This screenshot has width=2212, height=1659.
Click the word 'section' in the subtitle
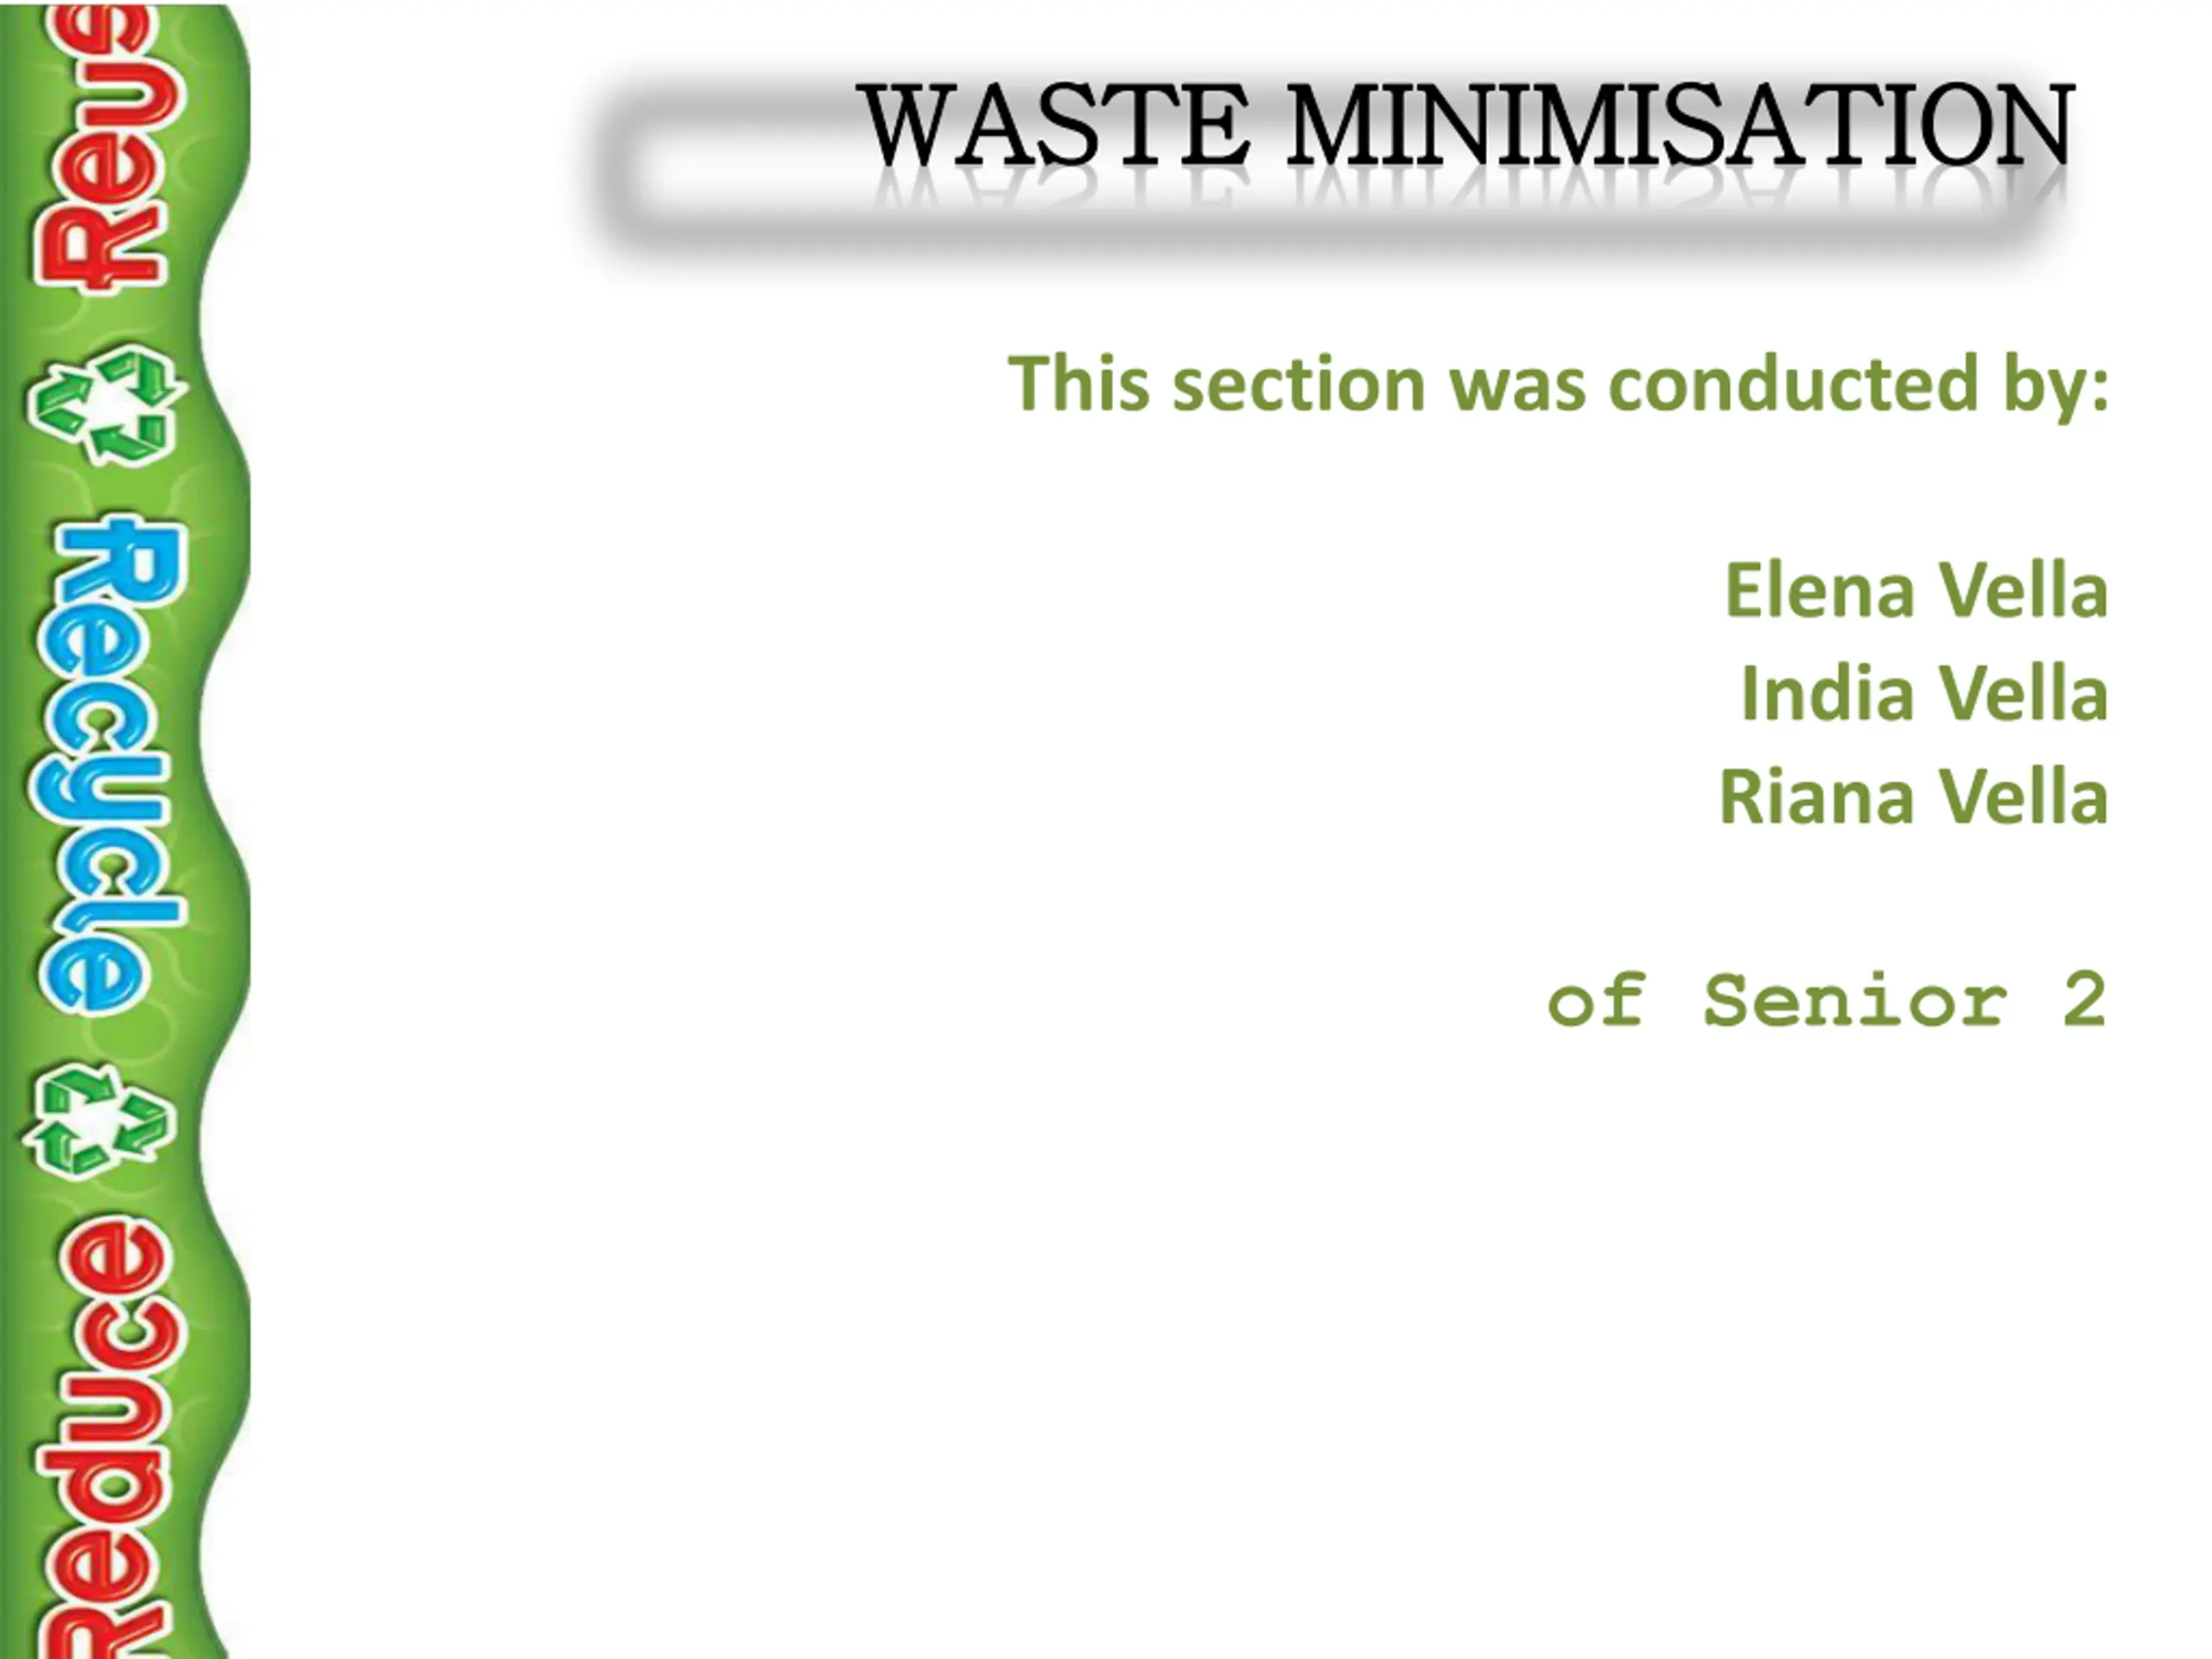click(1298, 384)
